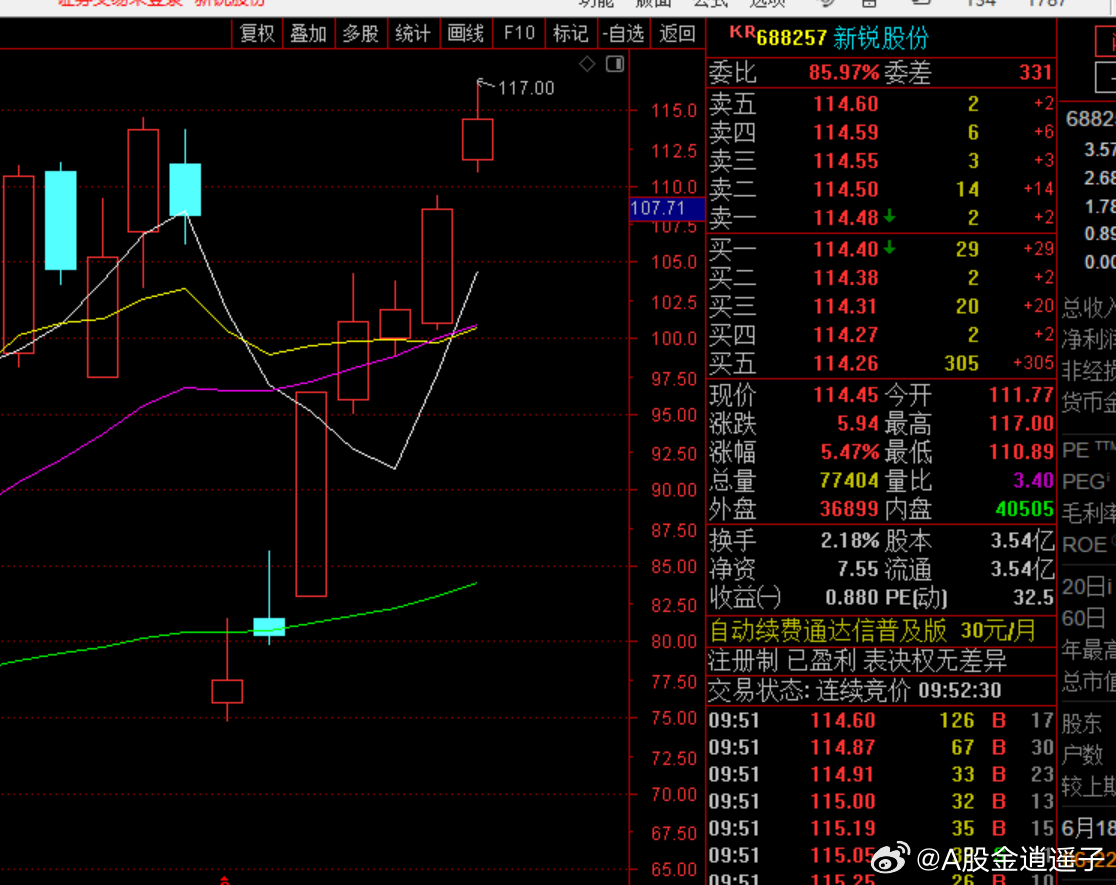The height and width of the screenshot is (885, 1116).
Task: Click the 收益(一) 0.880 value
Action: click(x=851, y=597)
